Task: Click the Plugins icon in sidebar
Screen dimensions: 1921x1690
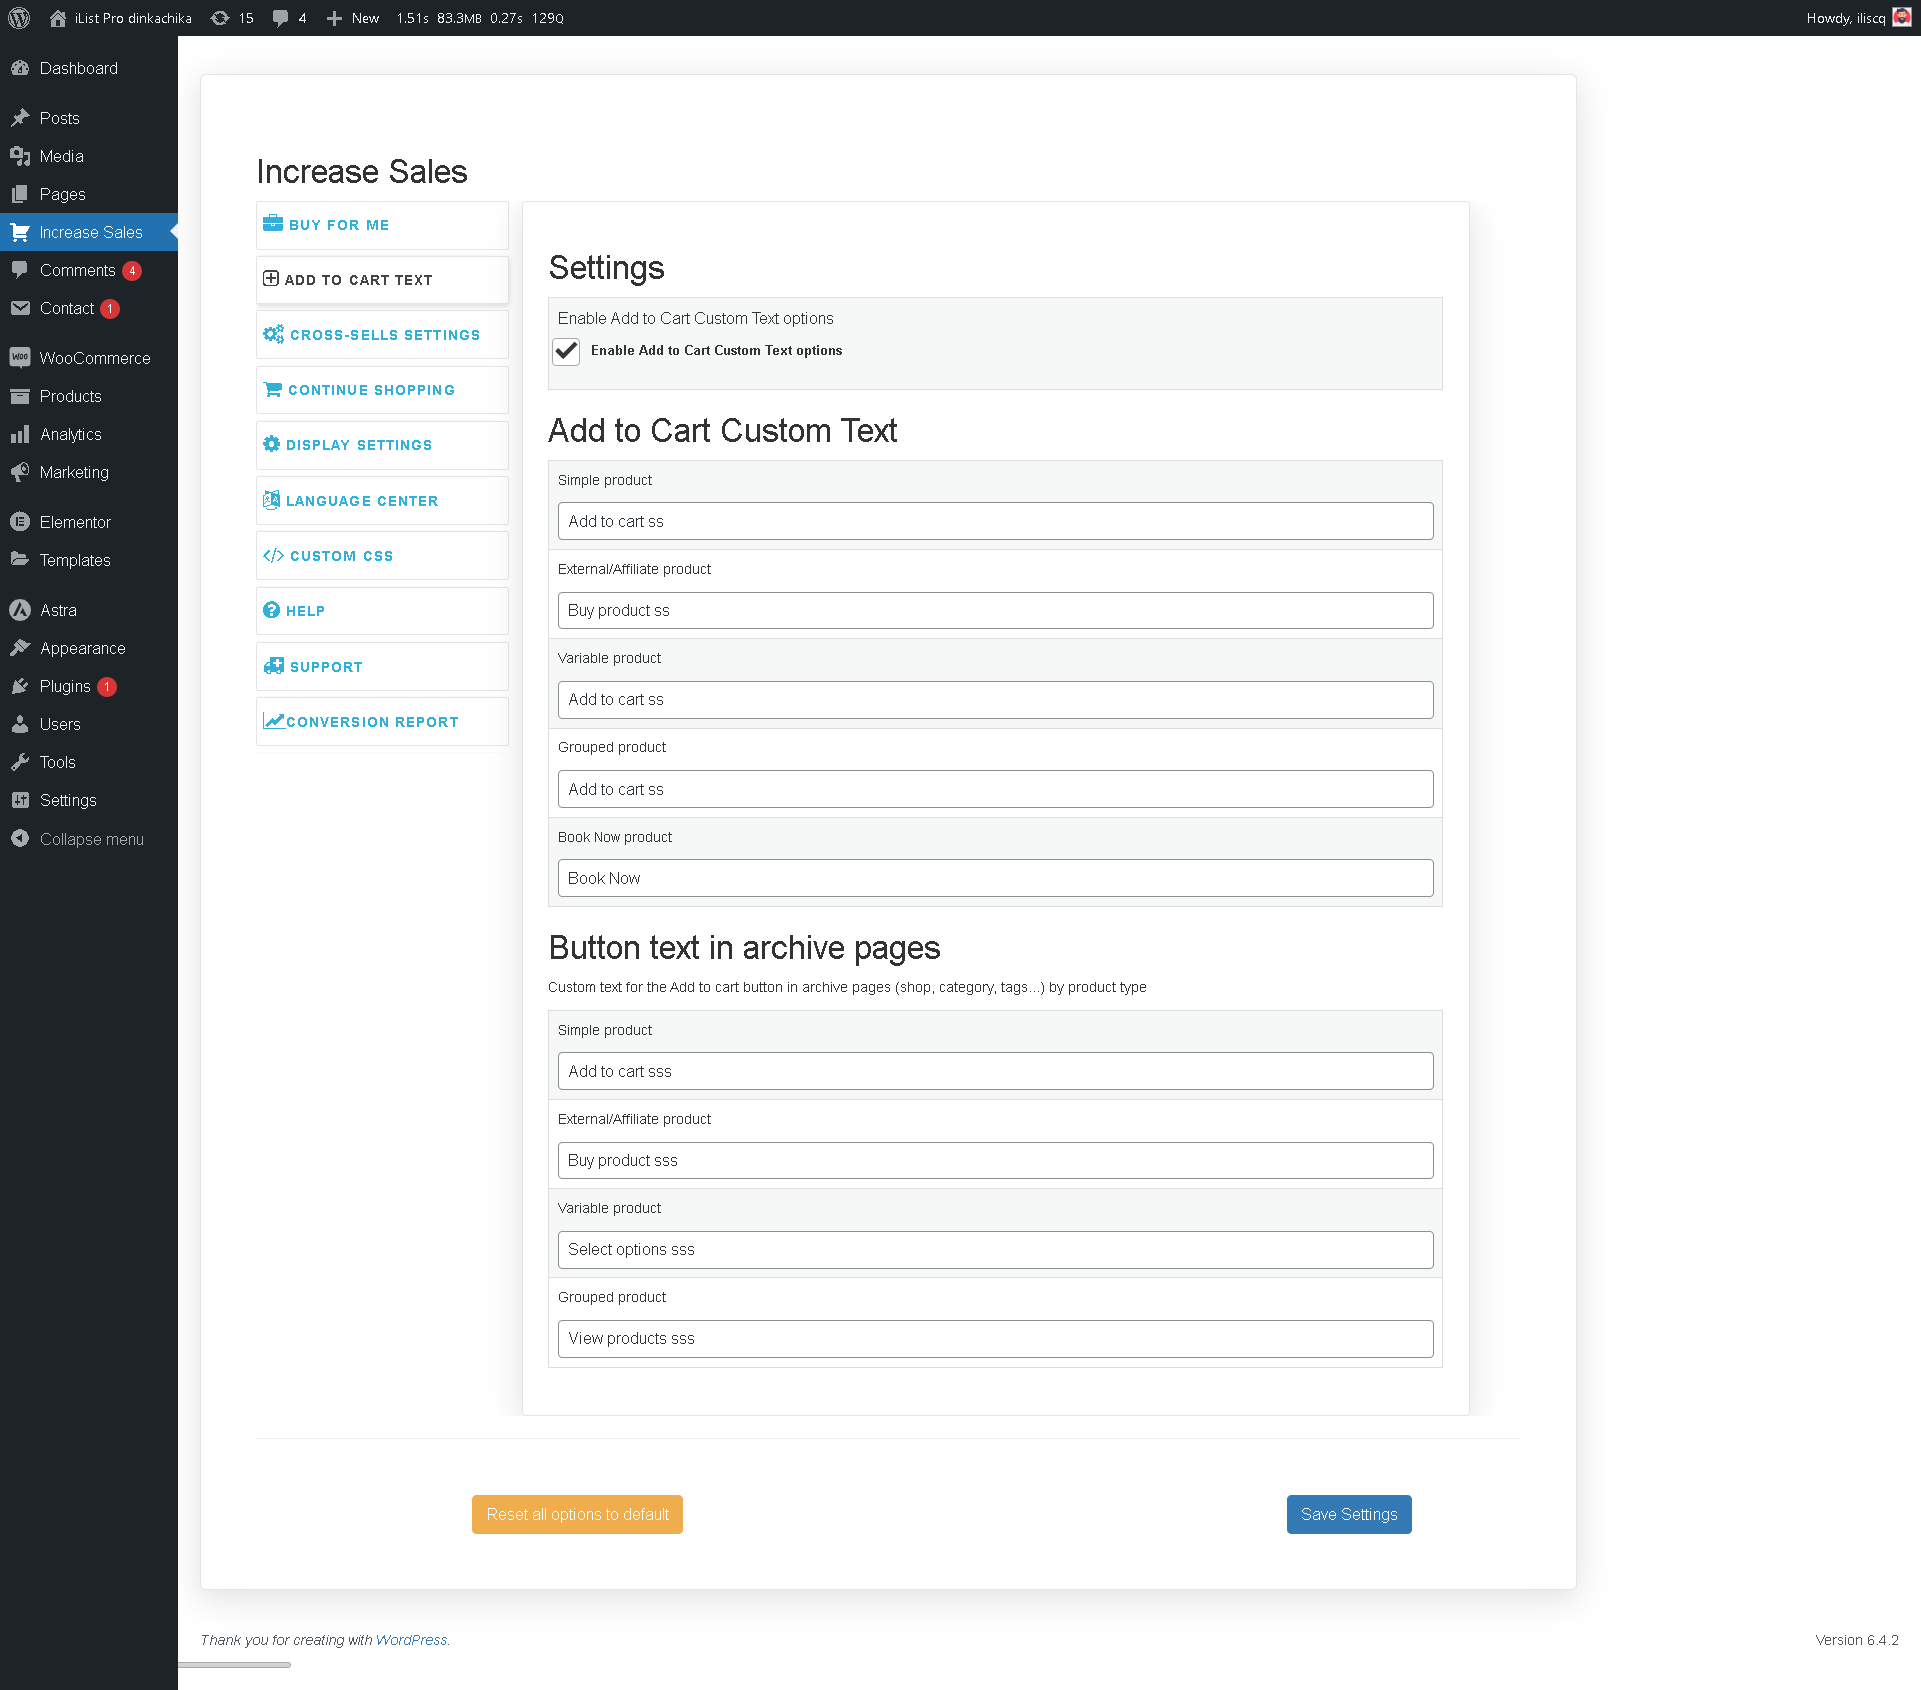Action: 20,686
